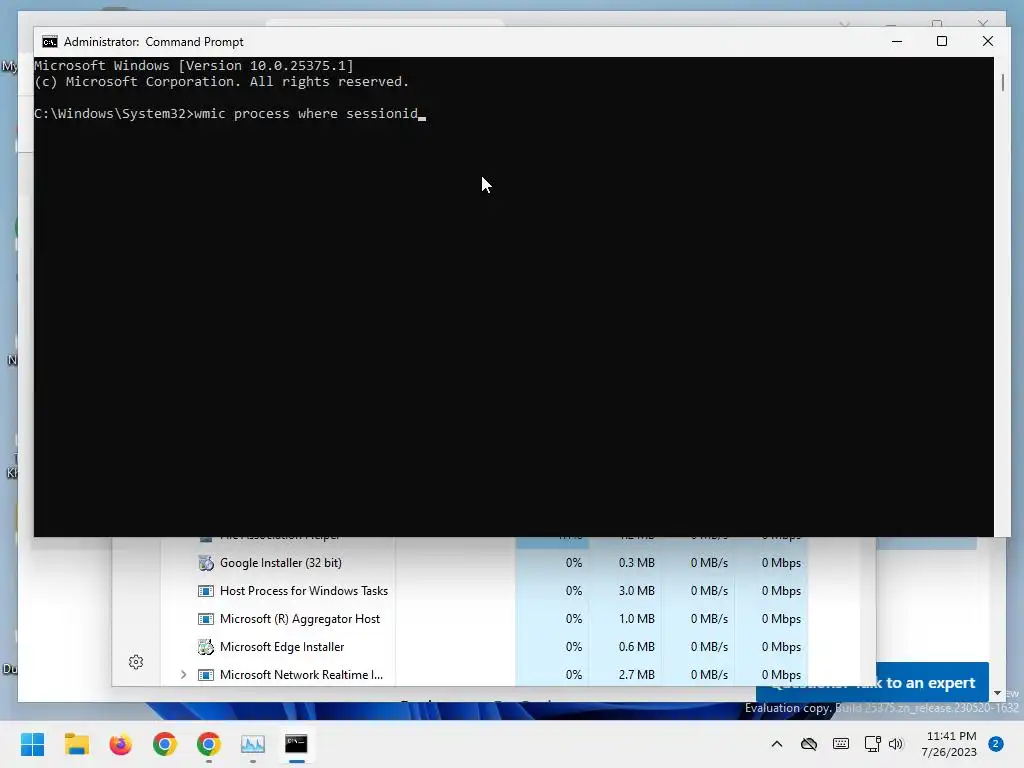Open File Explorer from the taskbar
Screen dimensions: 1024x768
click(x=76, y=744)
